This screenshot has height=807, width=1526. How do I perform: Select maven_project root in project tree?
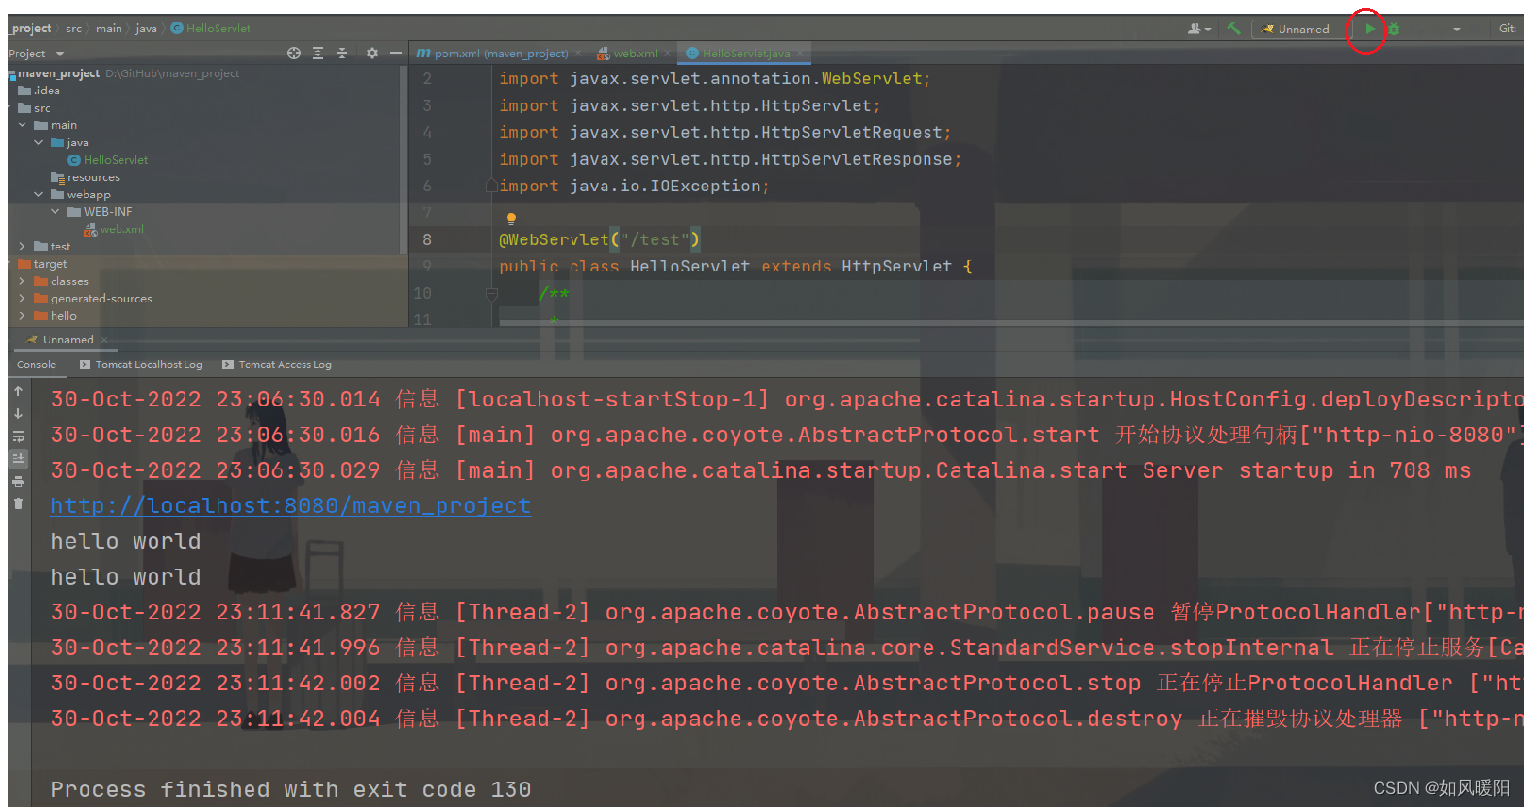59,73
